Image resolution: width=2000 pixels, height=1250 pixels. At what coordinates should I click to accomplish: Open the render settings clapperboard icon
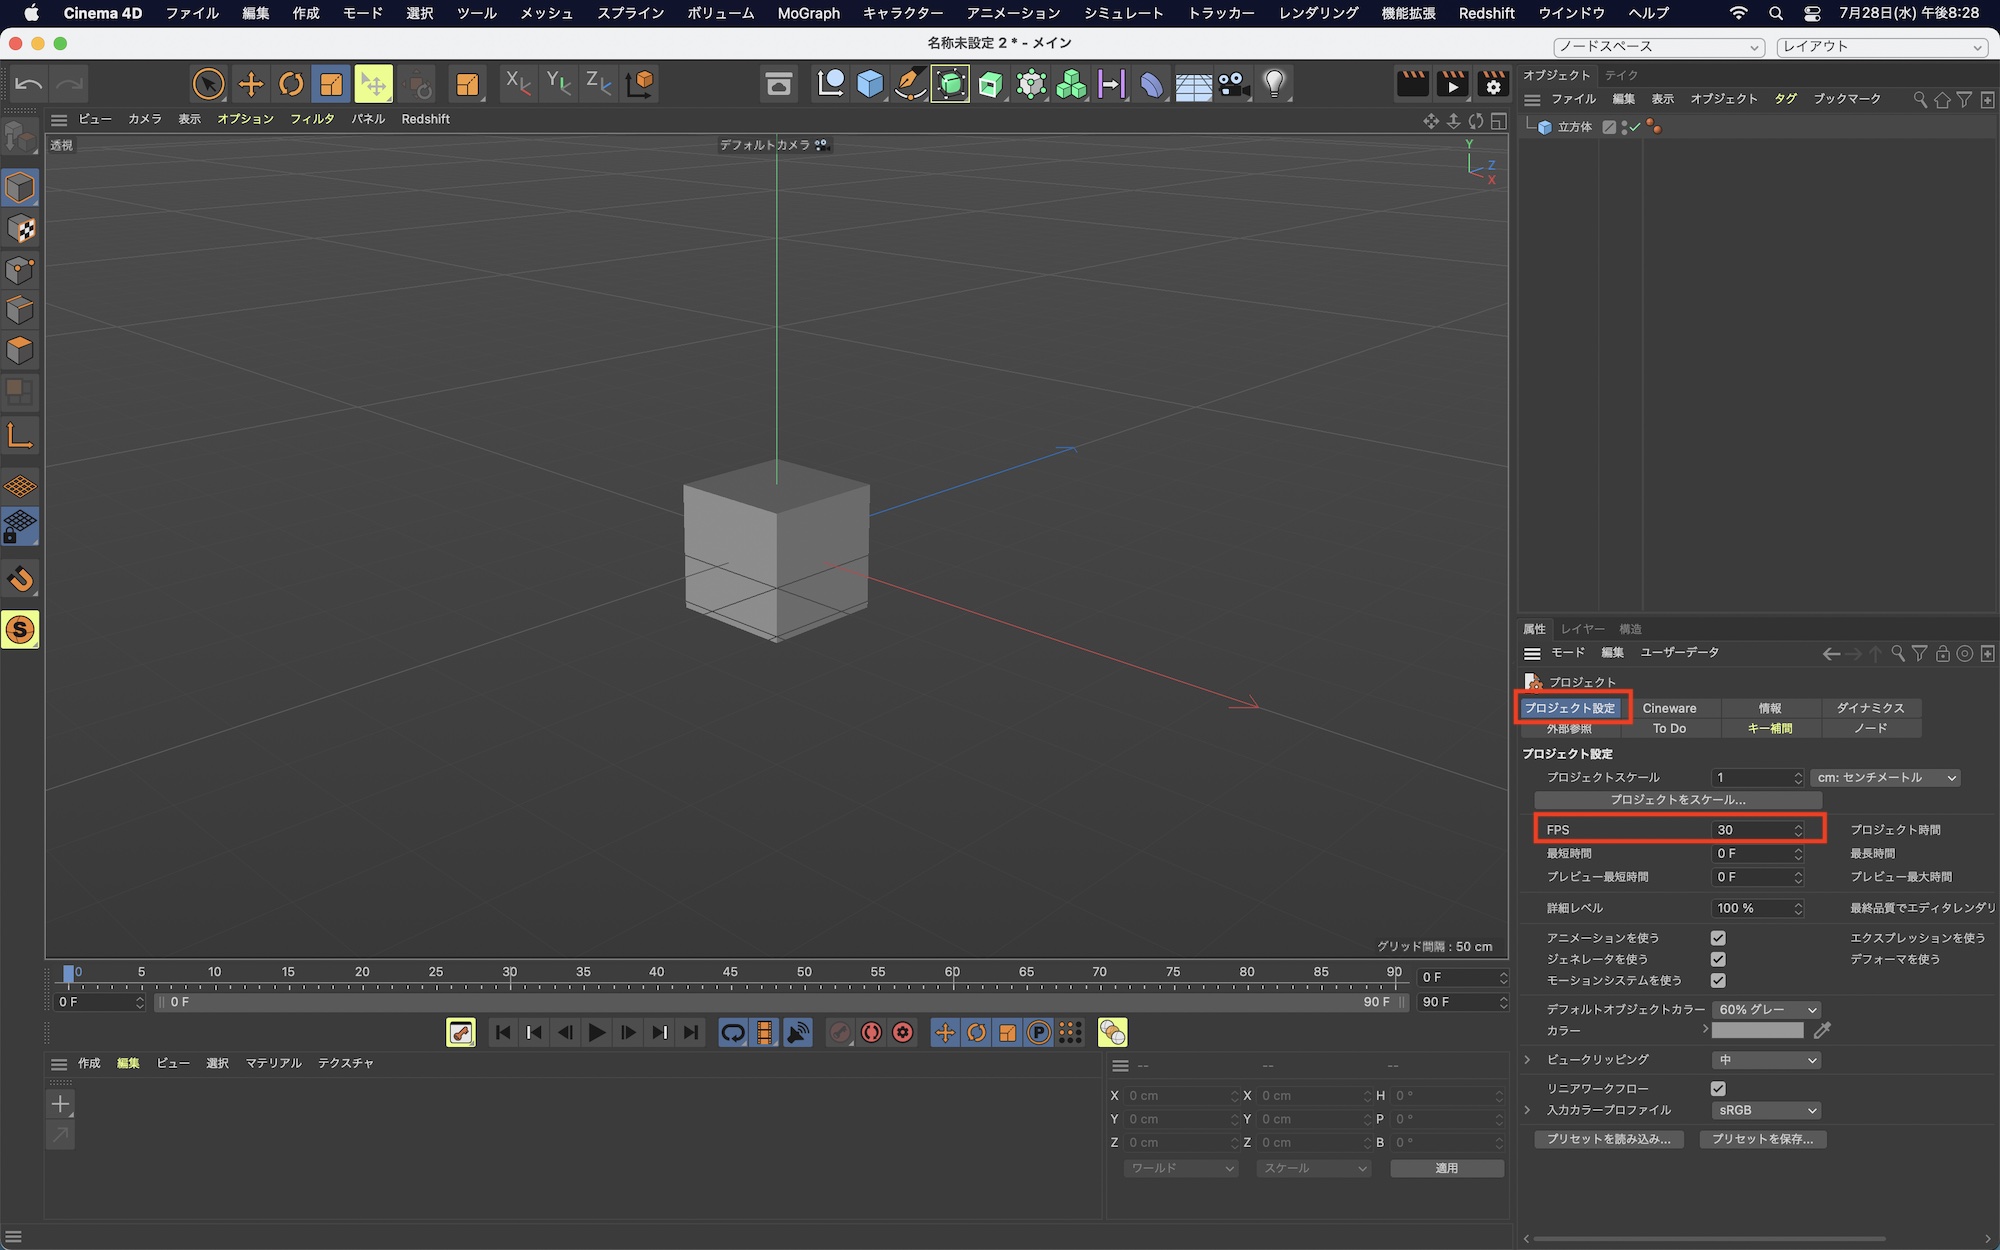(x=1492, y=84)
